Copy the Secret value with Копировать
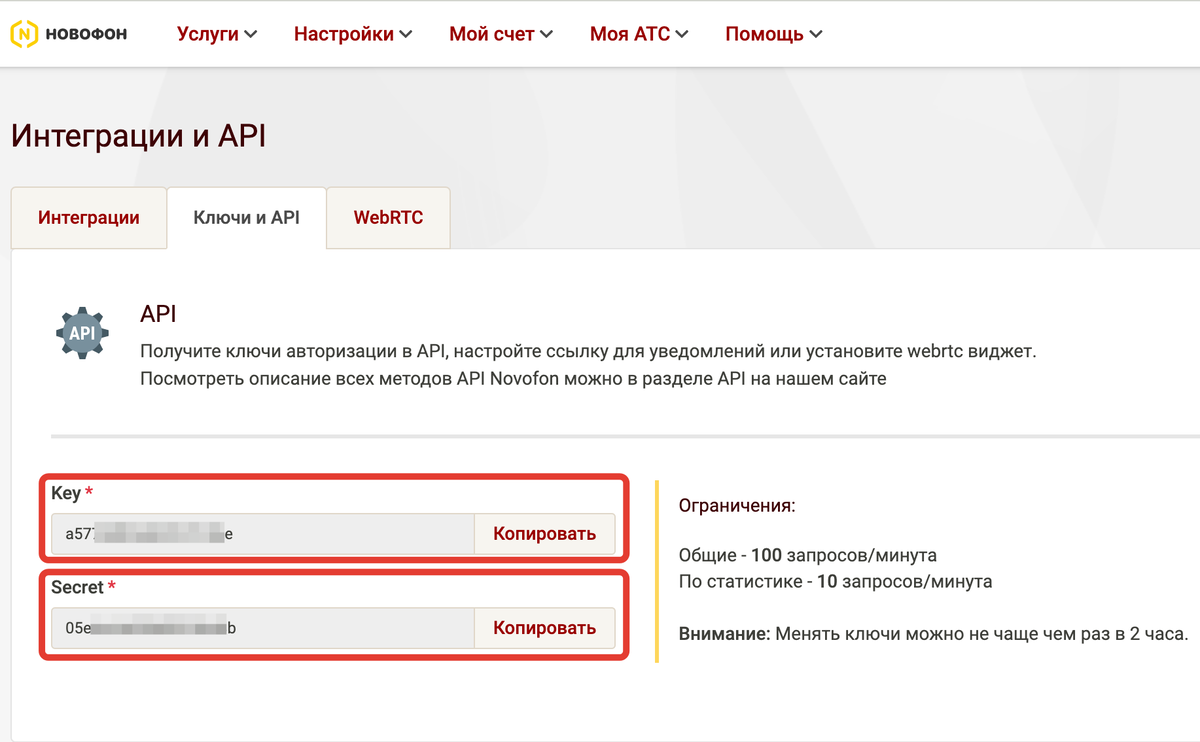1200x742 pixels. tap(544, 628)
